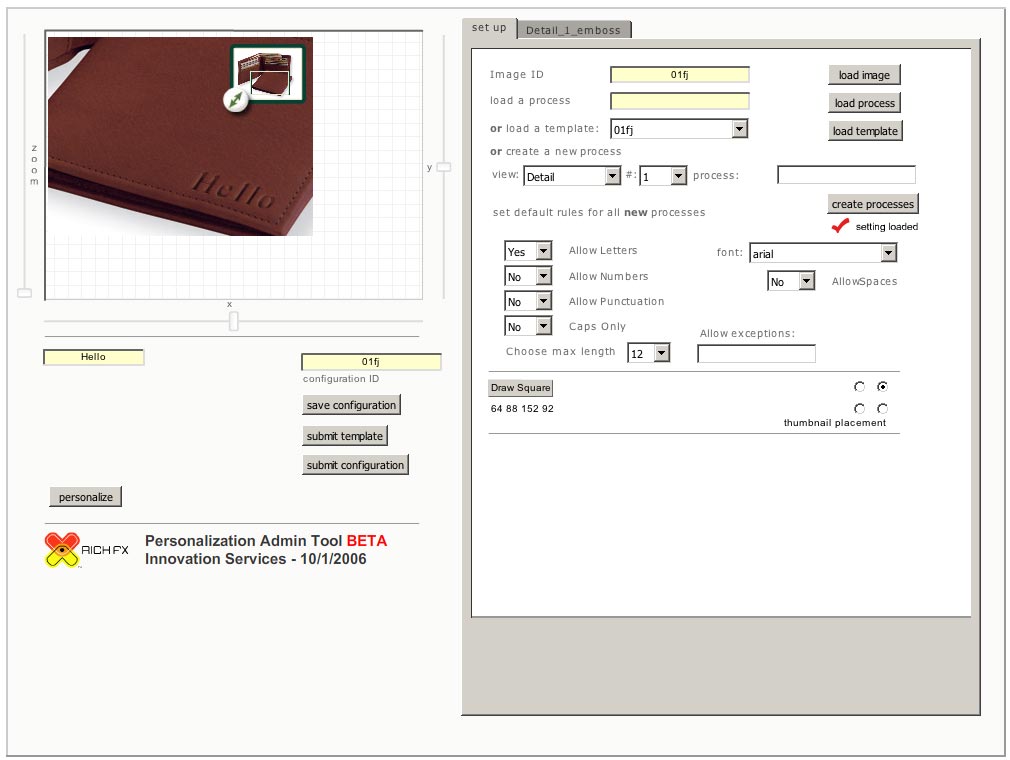The width and height of the screenshot is (1010, 760).
Task: Select top-left thumbnail placement radio button
Action: tap(859, 386)
